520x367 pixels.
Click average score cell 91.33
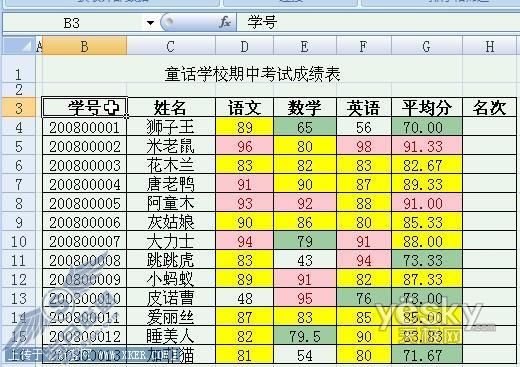tap(427, 146)
